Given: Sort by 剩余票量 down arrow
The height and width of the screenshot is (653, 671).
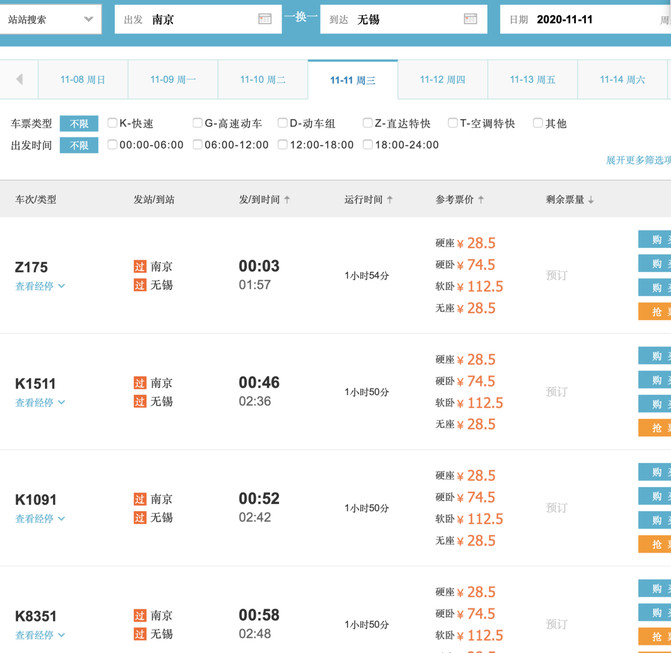Looking at the screenshot, I should point(591,199).
